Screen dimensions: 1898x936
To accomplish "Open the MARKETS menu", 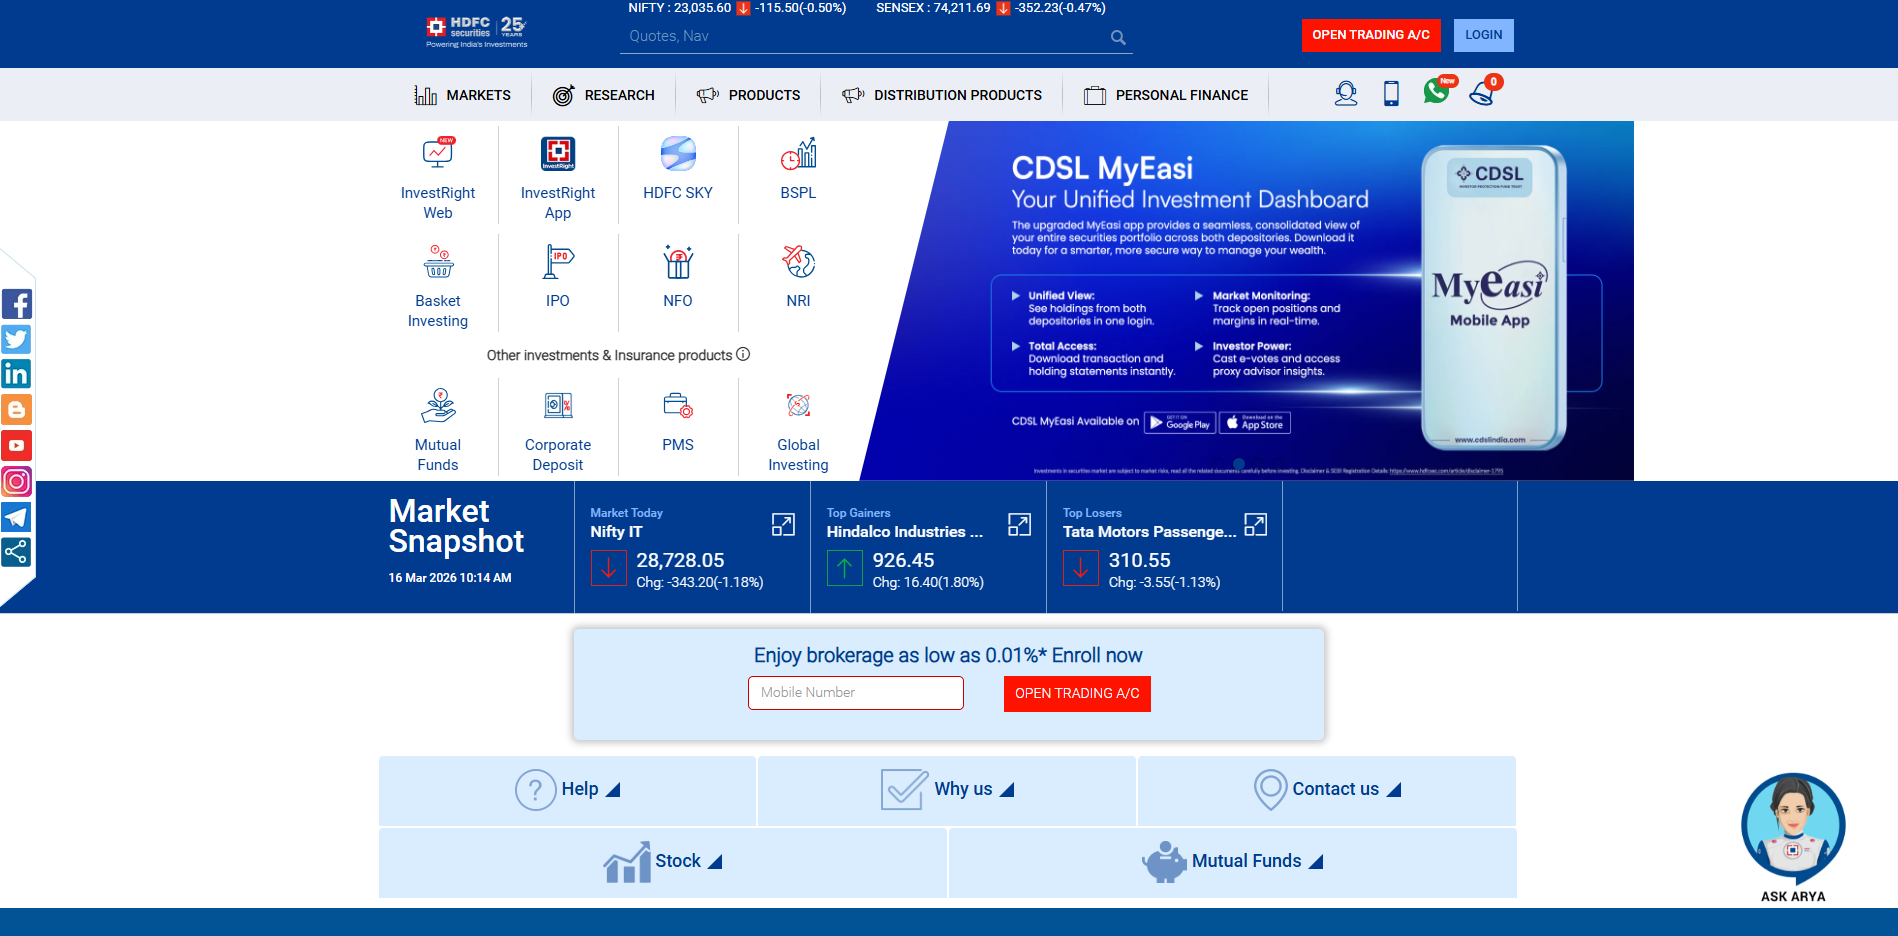I will 462,95.
